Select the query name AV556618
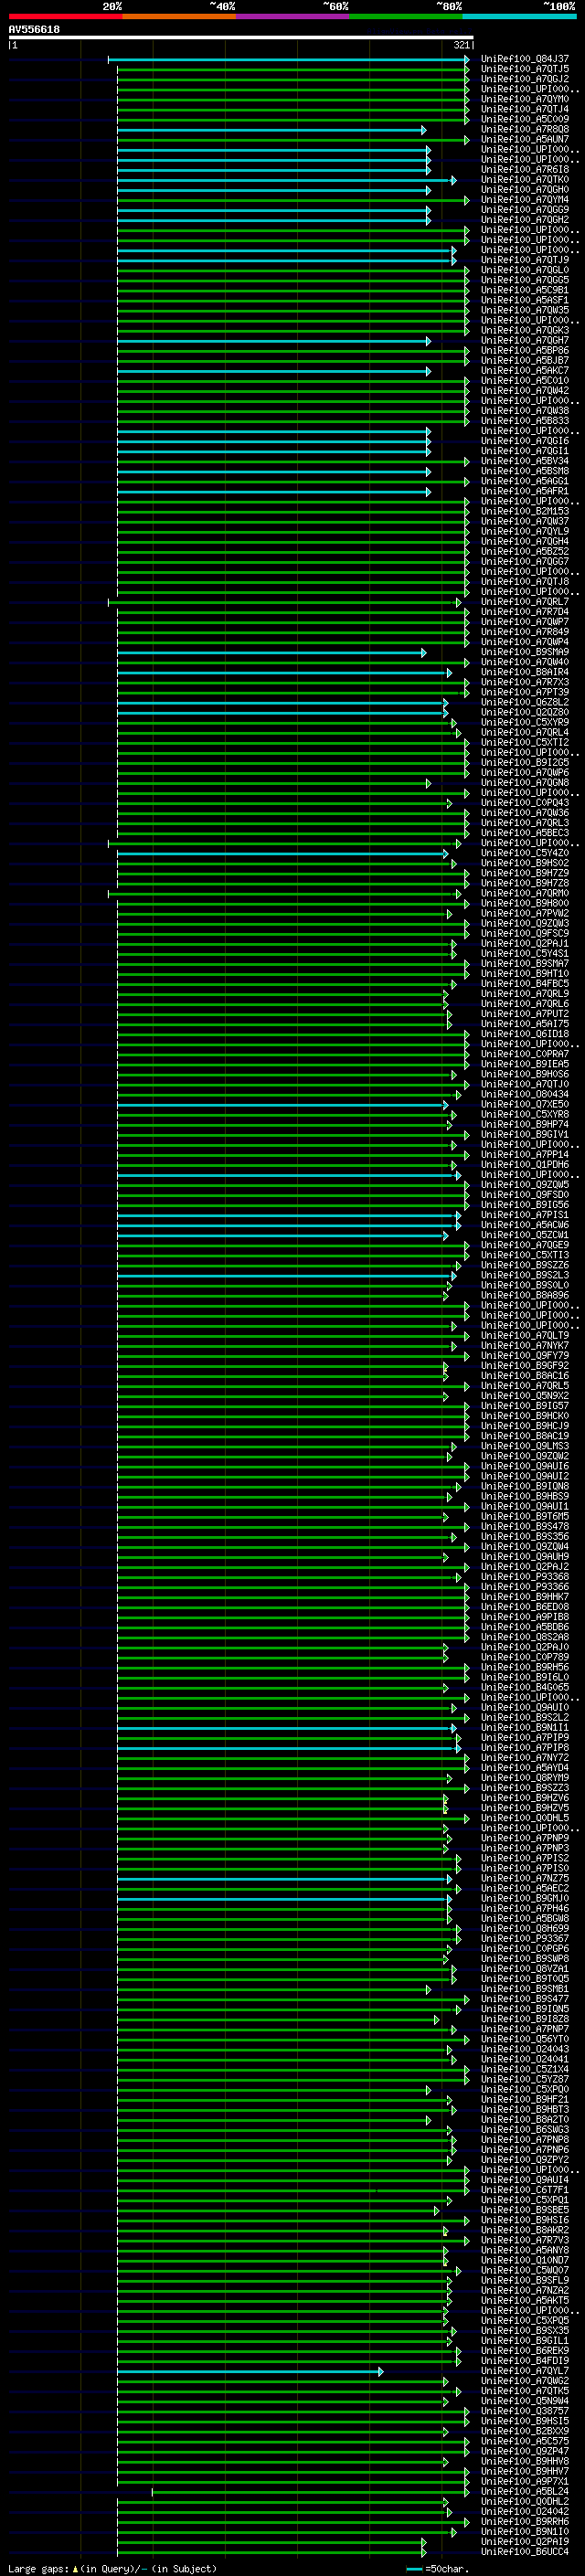 click(x=34, y=30)
